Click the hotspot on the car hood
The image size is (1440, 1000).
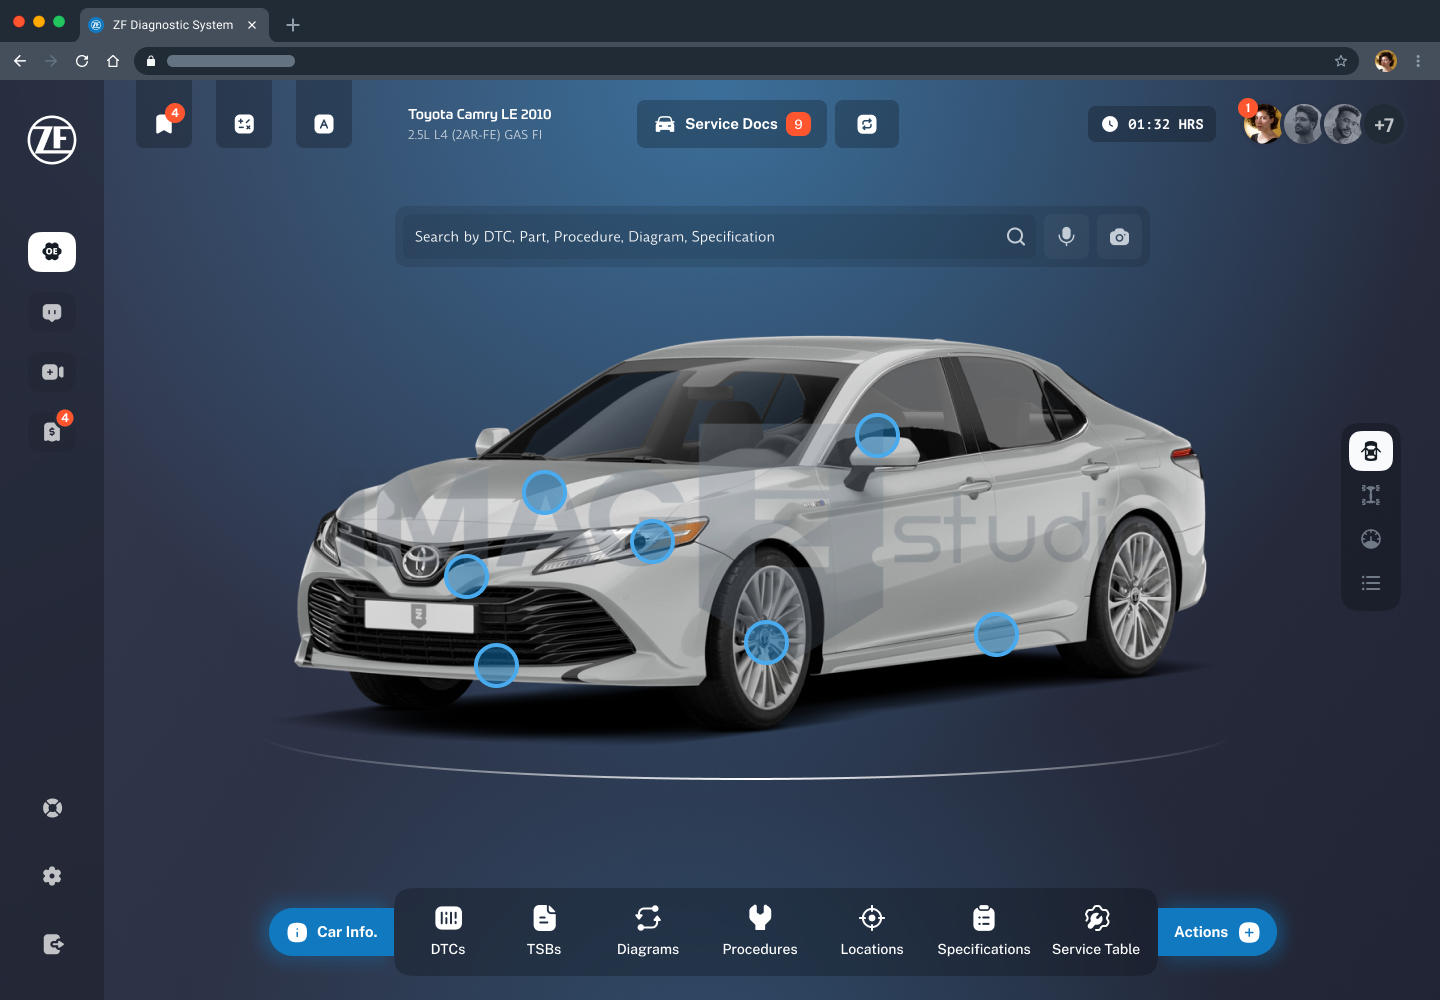click(x=545, y=492)
